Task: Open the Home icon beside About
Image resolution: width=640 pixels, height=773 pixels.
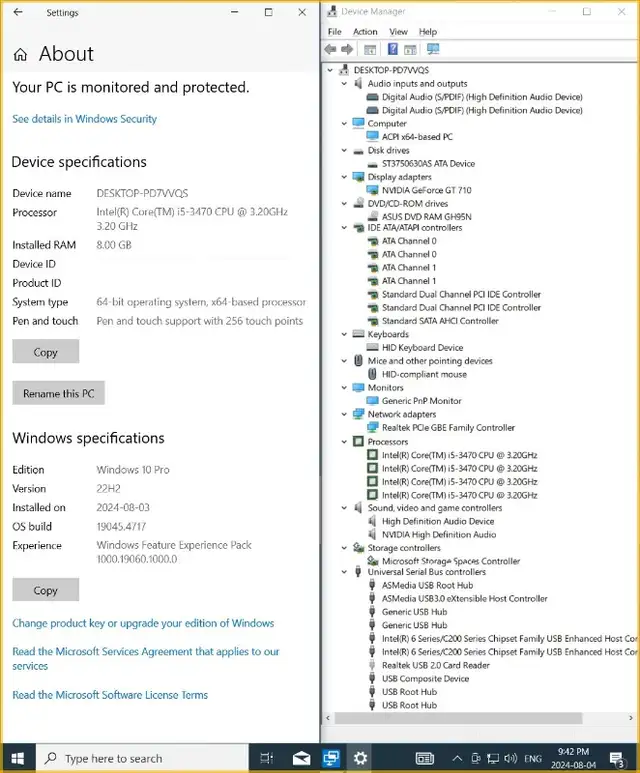Action: pyautogui.click(x=20, y=54)
